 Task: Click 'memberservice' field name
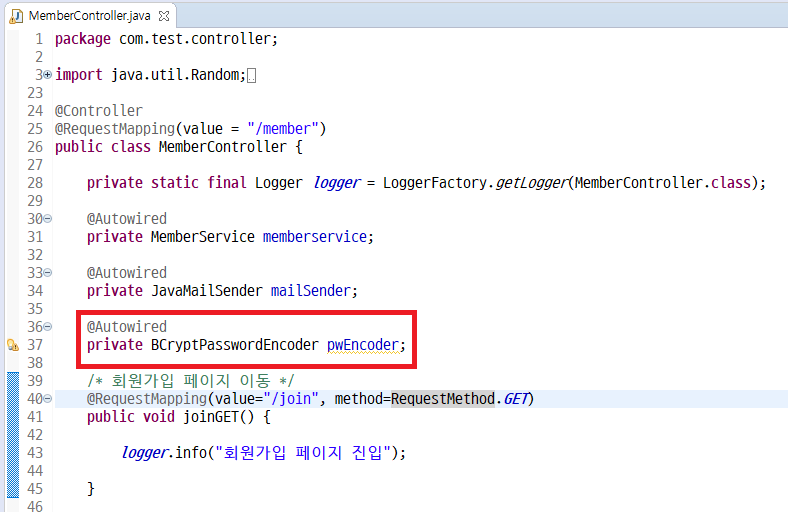[x=315, y=237]
